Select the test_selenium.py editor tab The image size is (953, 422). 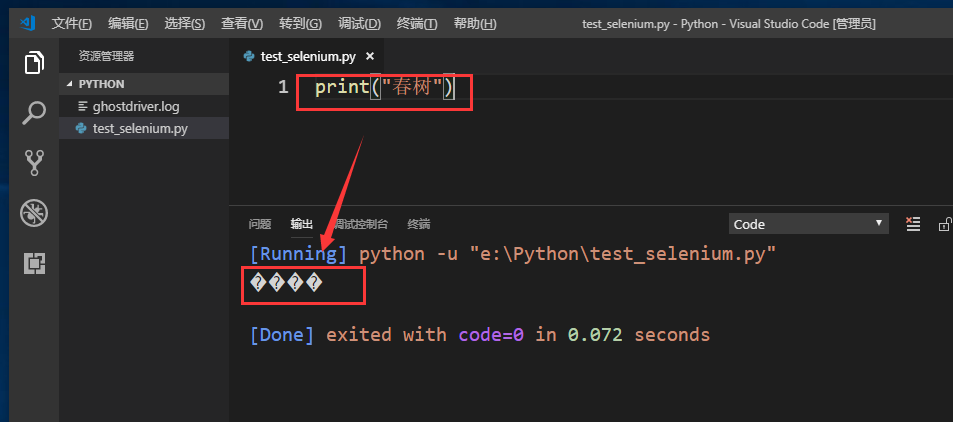(x=306, y=57)
